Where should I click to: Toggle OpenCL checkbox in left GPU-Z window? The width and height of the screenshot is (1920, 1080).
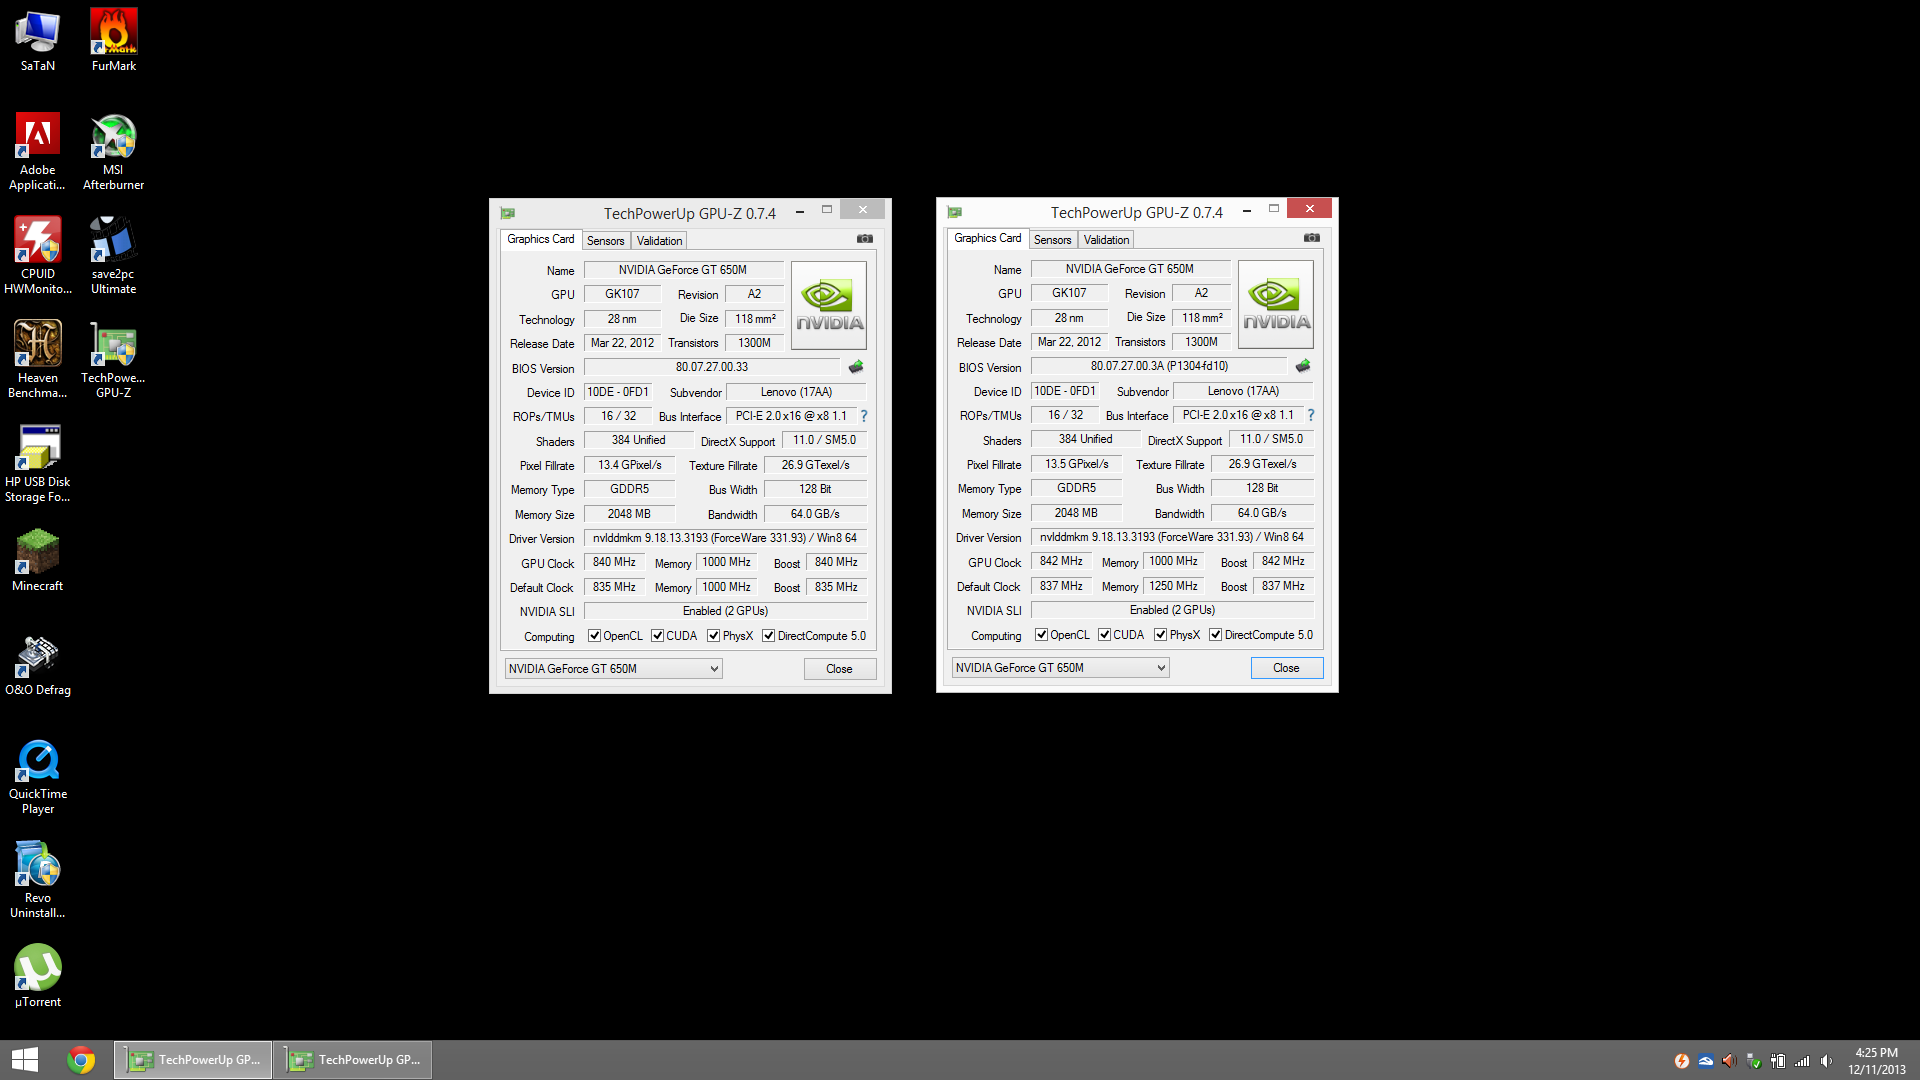(x=594, y=636)
